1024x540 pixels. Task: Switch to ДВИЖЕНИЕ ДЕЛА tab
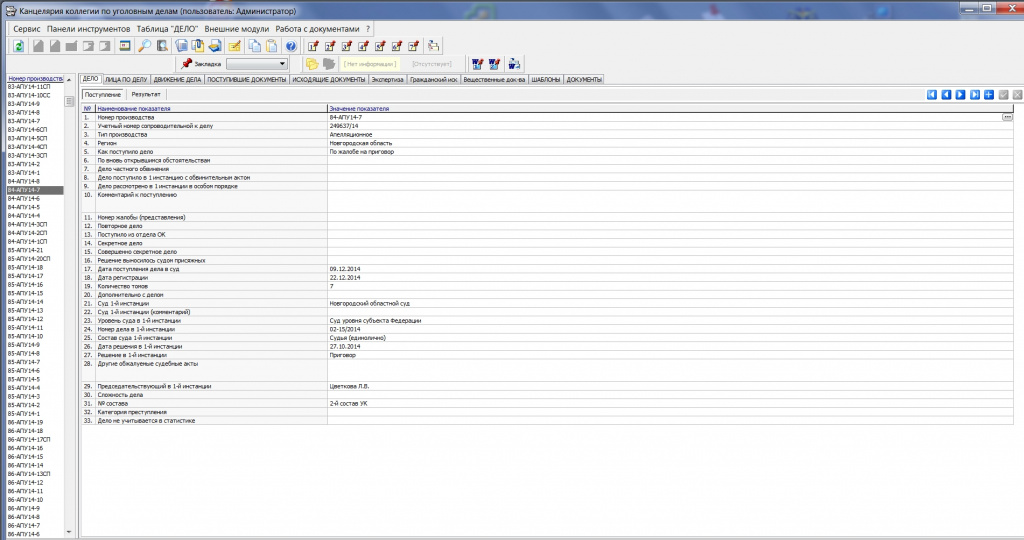[x=177, y=80]
